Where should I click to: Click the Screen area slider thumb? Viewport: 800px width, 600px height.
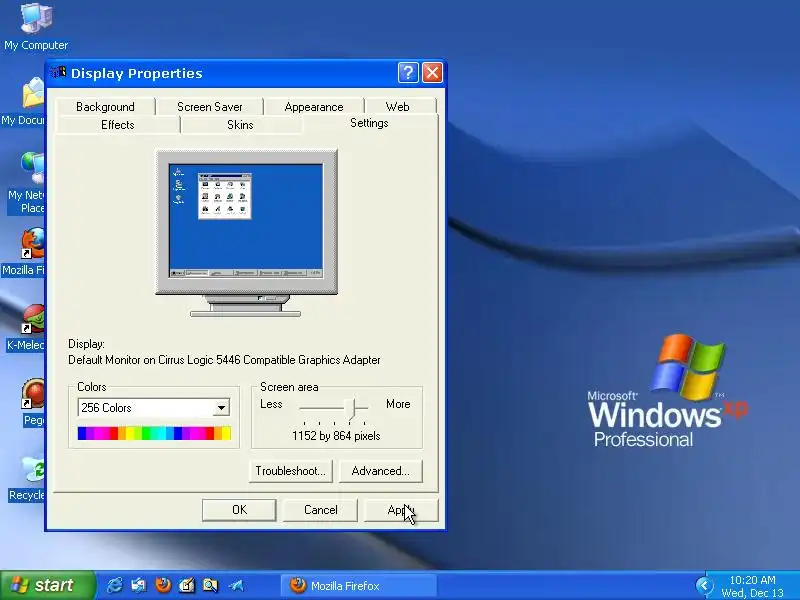[350, 409]
